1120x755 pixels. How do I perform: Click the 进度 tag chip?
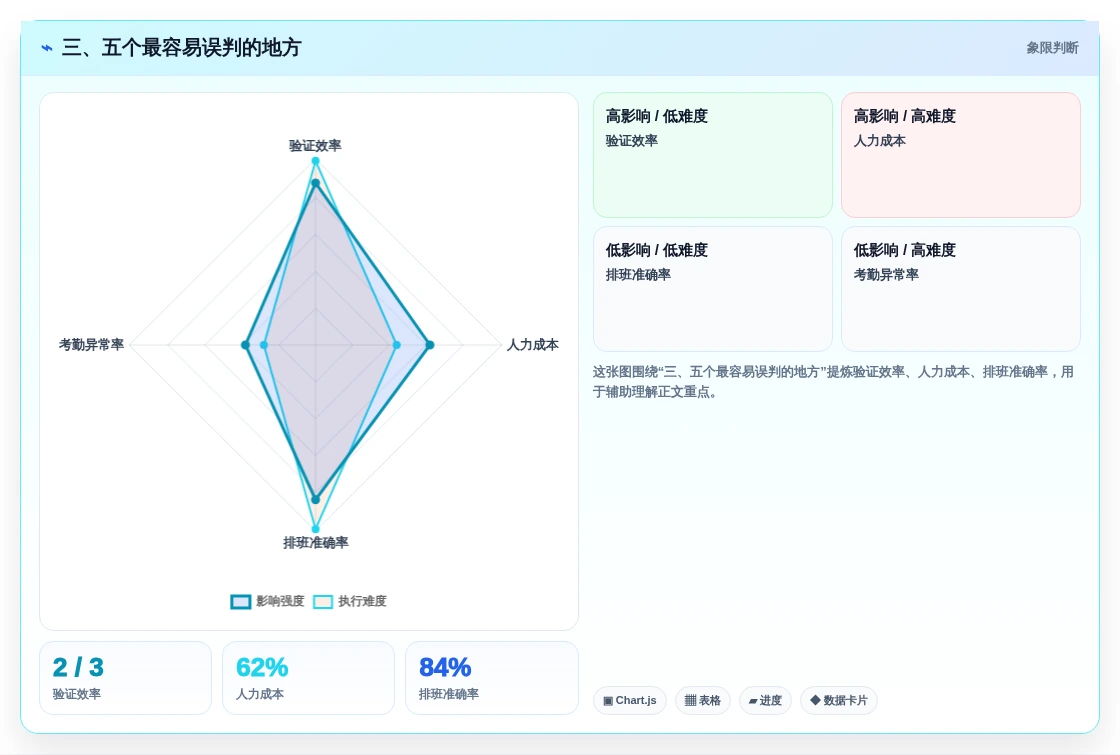coord(765,701)
